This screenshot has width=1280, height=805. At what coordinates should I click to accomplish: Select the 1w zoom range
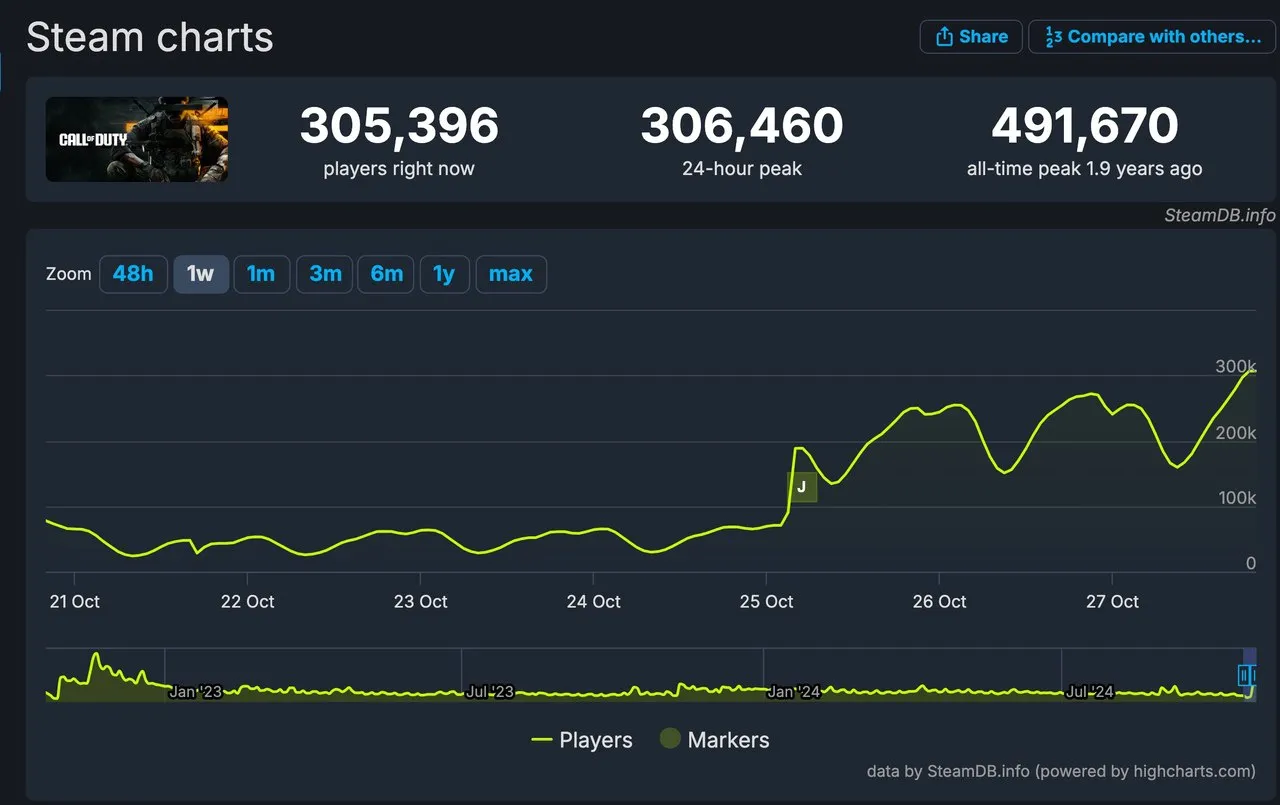click(201, 274)
